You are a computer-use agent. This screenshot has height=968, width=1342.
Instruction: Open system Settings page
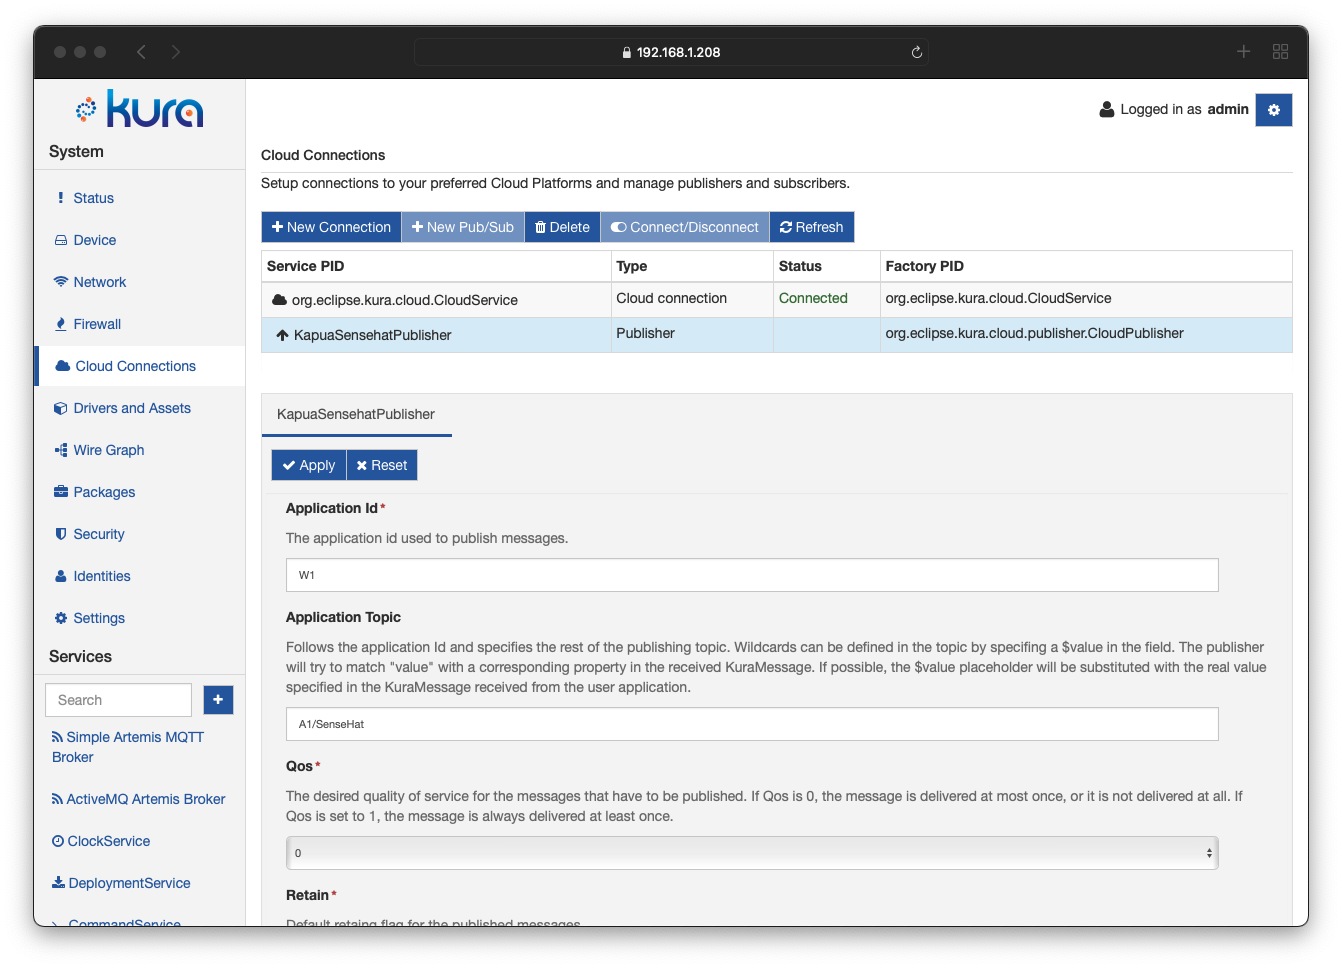(98, 618)
